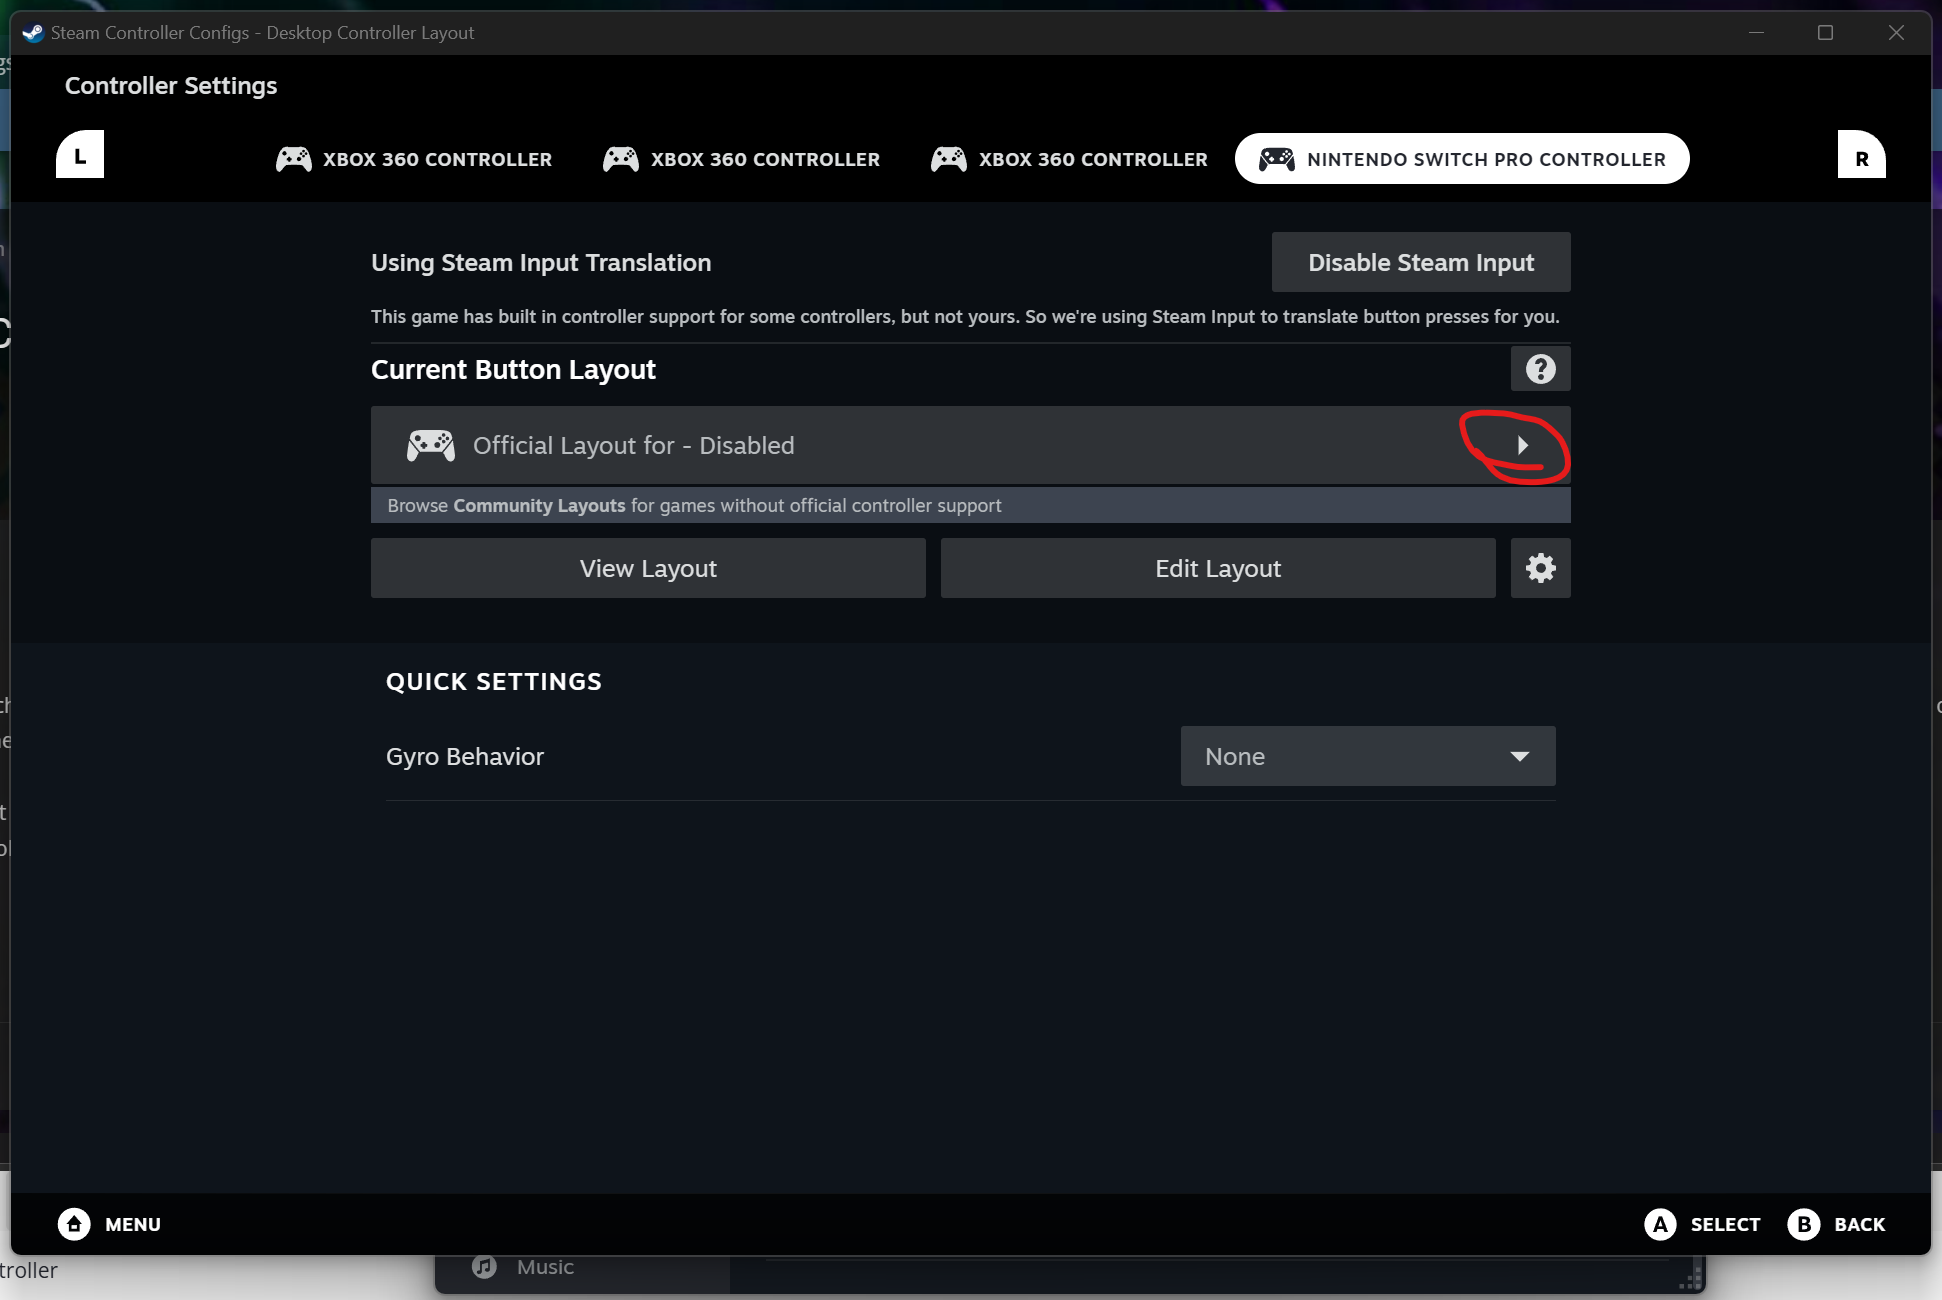Click the 'Using Steam Input Translation' heading
1942x1300 pixels.
pyautogui.click(x=541, y=262)
